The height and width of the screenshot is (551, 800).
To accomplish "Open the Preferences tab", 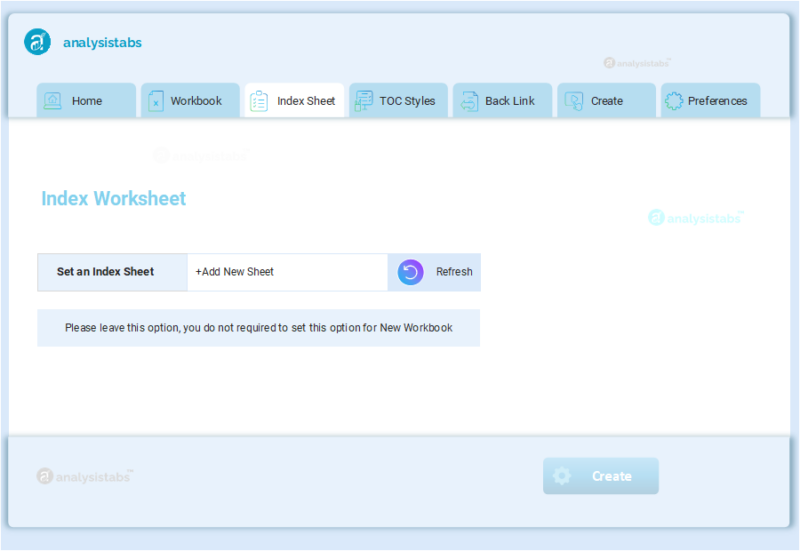I will (x=717, y=101).
